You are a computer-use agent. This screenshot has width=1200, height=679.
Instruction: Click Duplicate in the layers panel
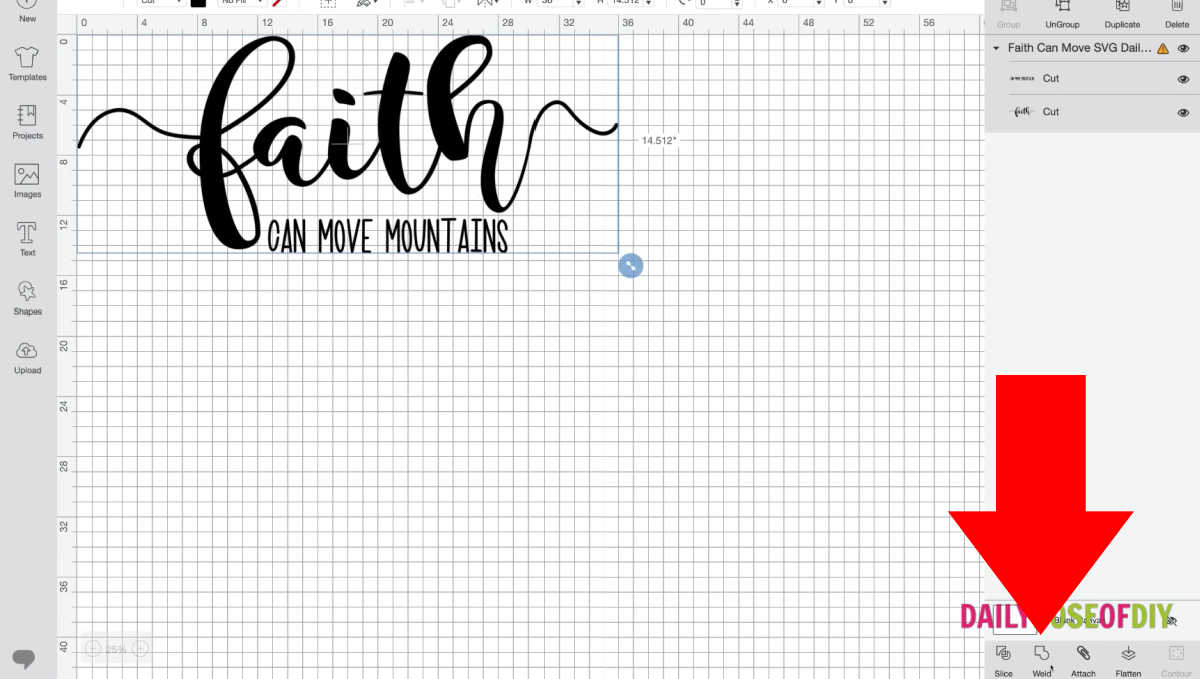[1122, 14]
